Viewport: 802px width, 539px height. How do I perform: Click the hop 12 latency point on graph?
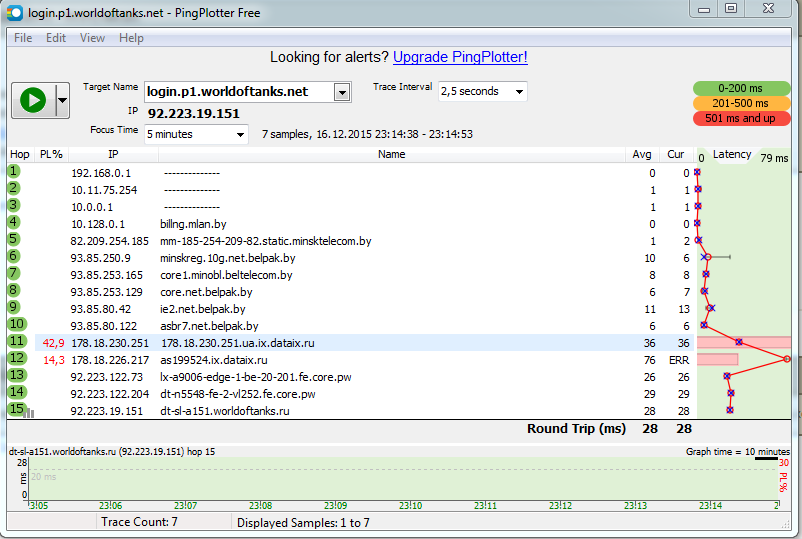tap(787, 359)
